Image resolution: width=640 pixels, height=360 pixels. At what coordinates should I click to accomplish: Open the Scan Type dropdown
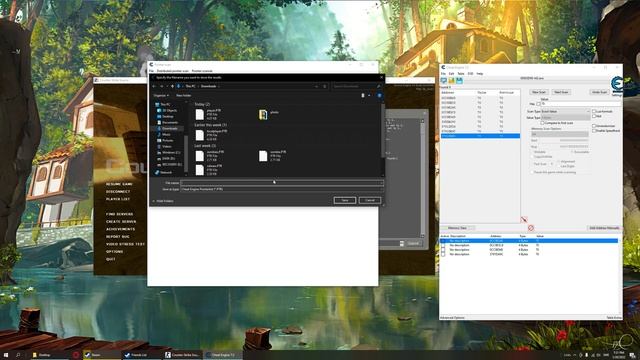pyautogui.click(x=565, y=111)
